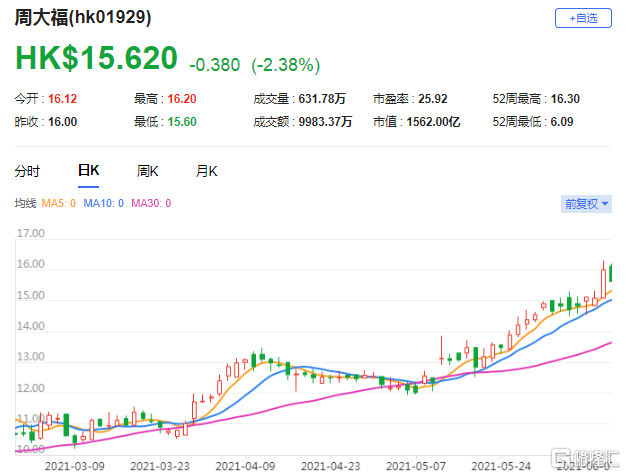Switch to the 分时 tab
Image resolution: width=626 pixels, height=475 pixels.
[28, 171]
